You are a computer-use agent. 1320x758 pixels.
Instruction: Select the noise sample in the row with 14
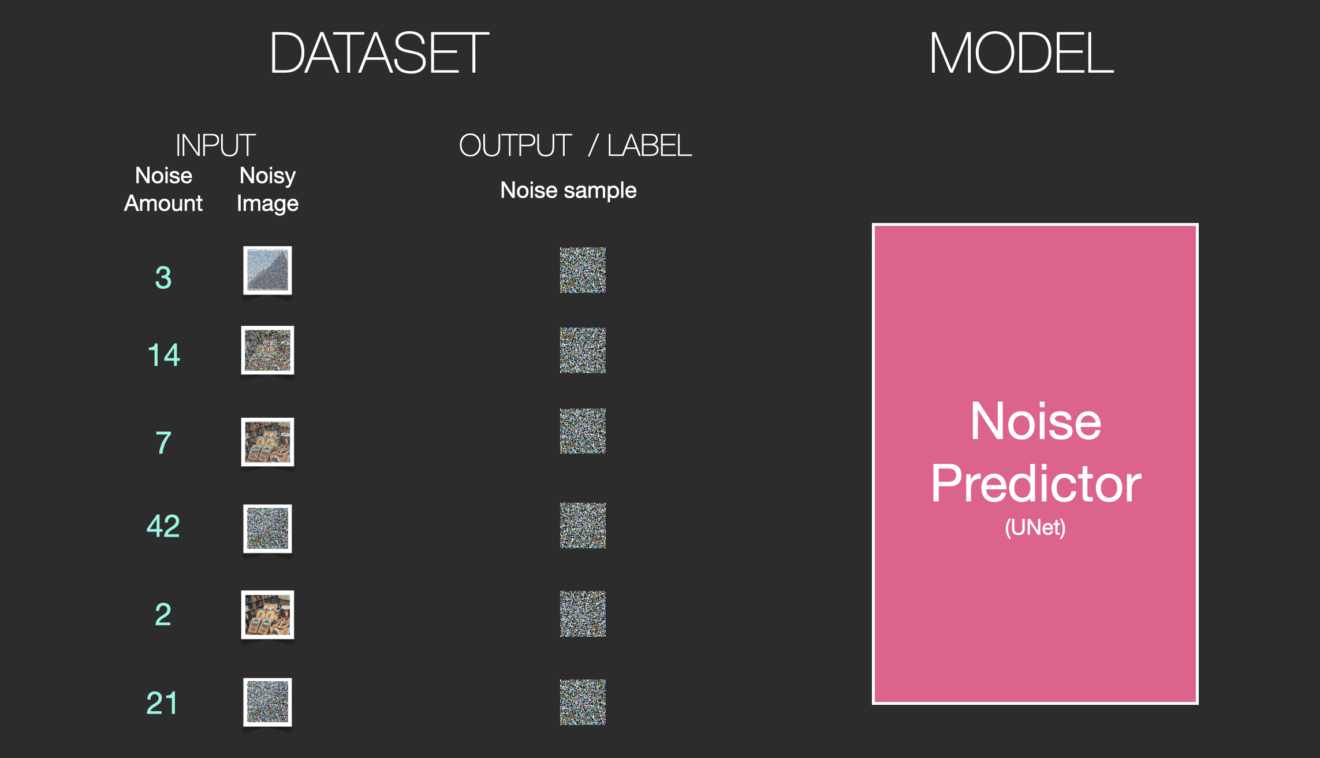583,350
